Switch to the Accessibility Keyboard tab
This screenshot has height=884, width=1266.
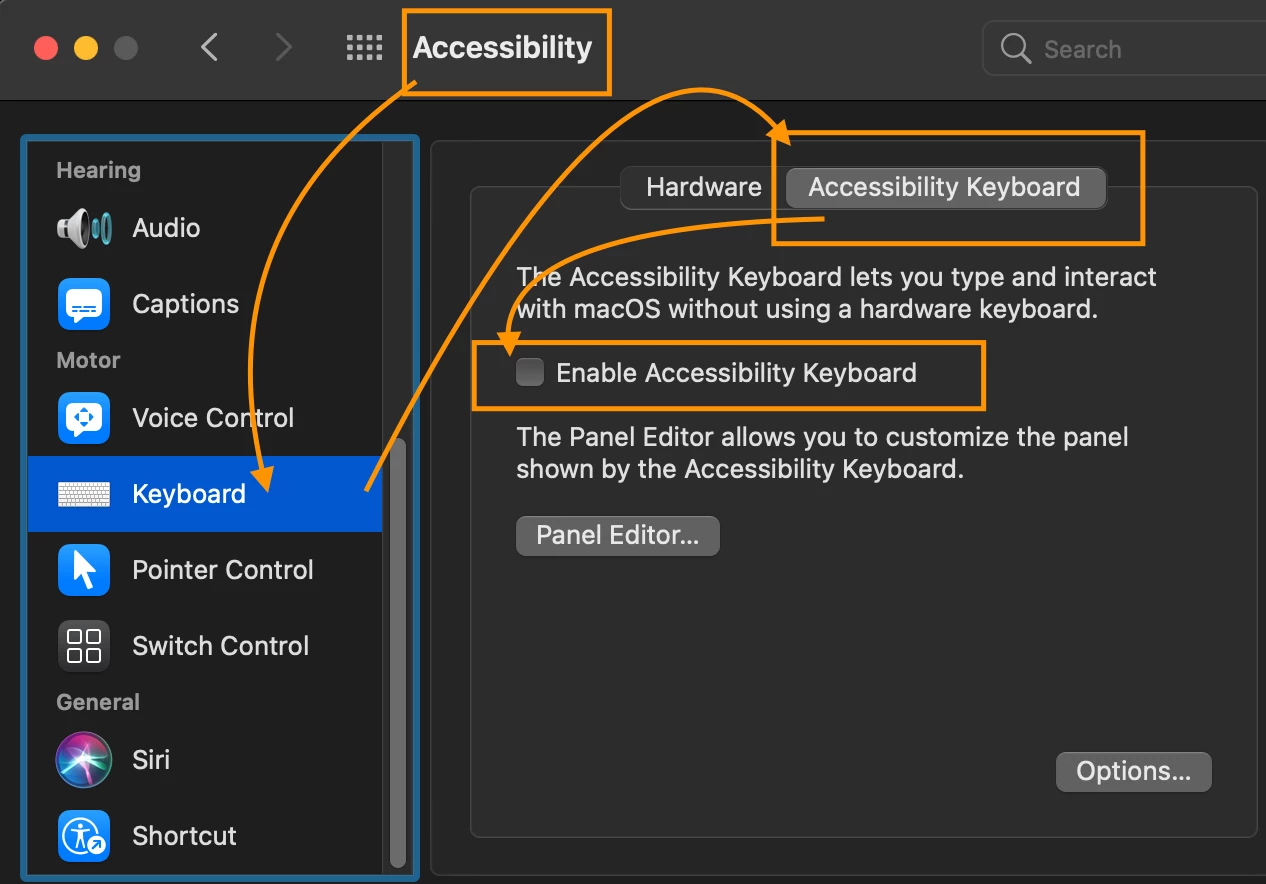pos(945,187)
